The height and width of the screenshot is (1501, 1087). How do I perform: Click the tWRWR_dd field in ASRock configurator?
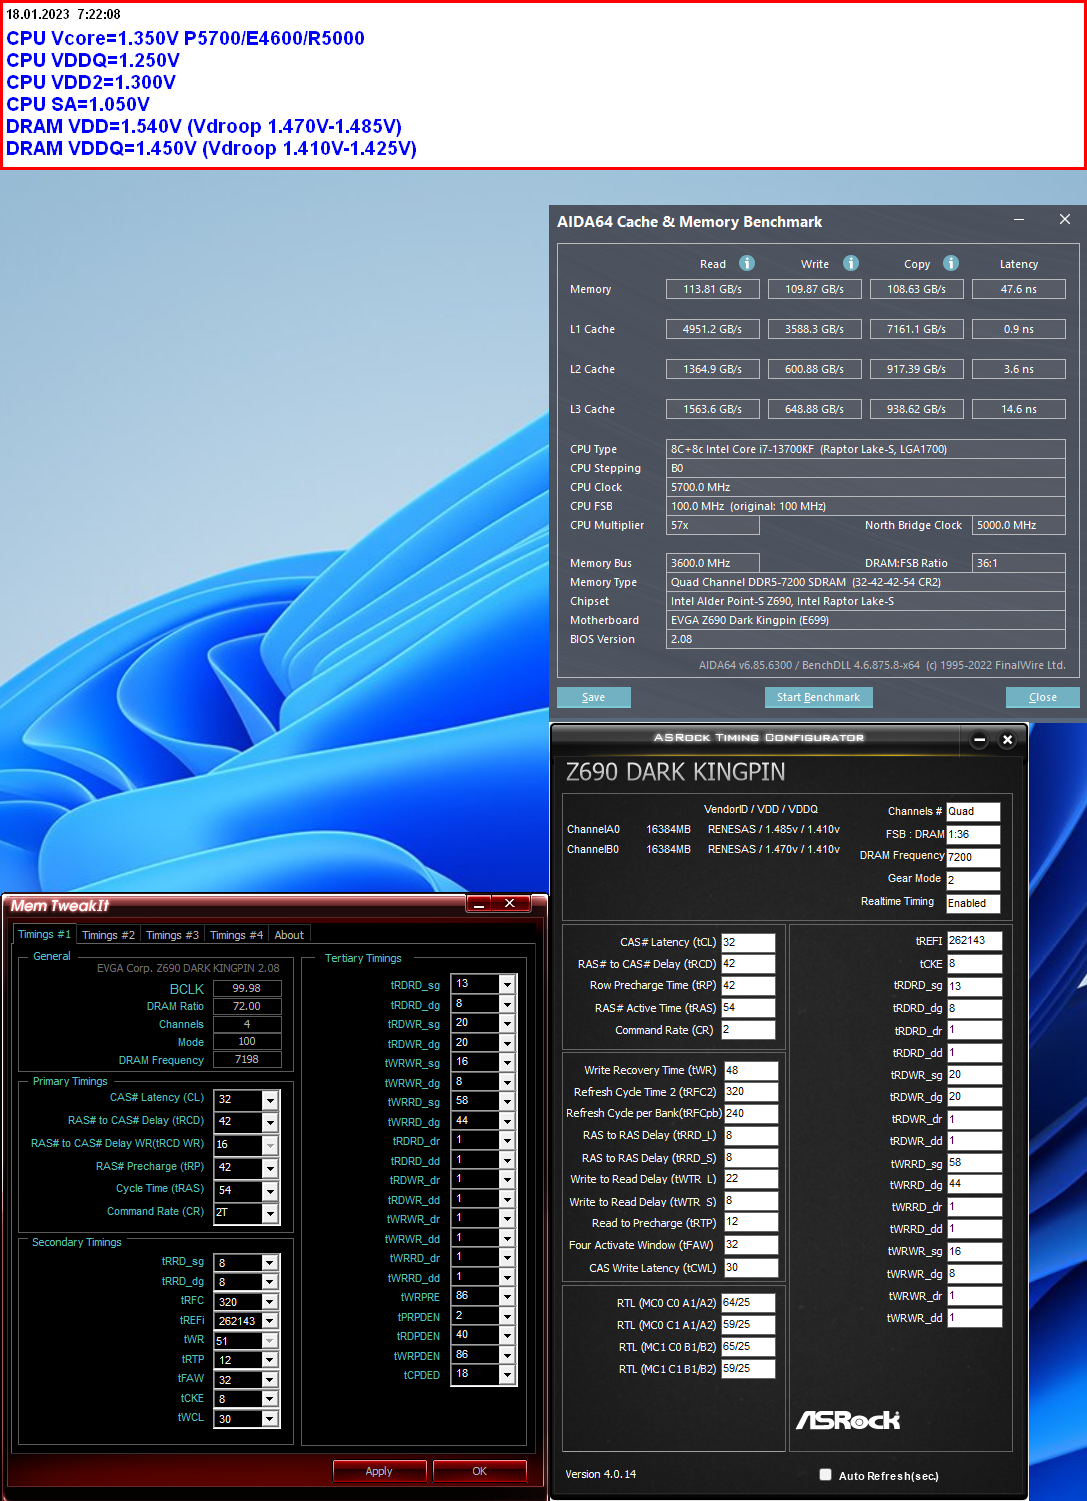coord(974,1318)
